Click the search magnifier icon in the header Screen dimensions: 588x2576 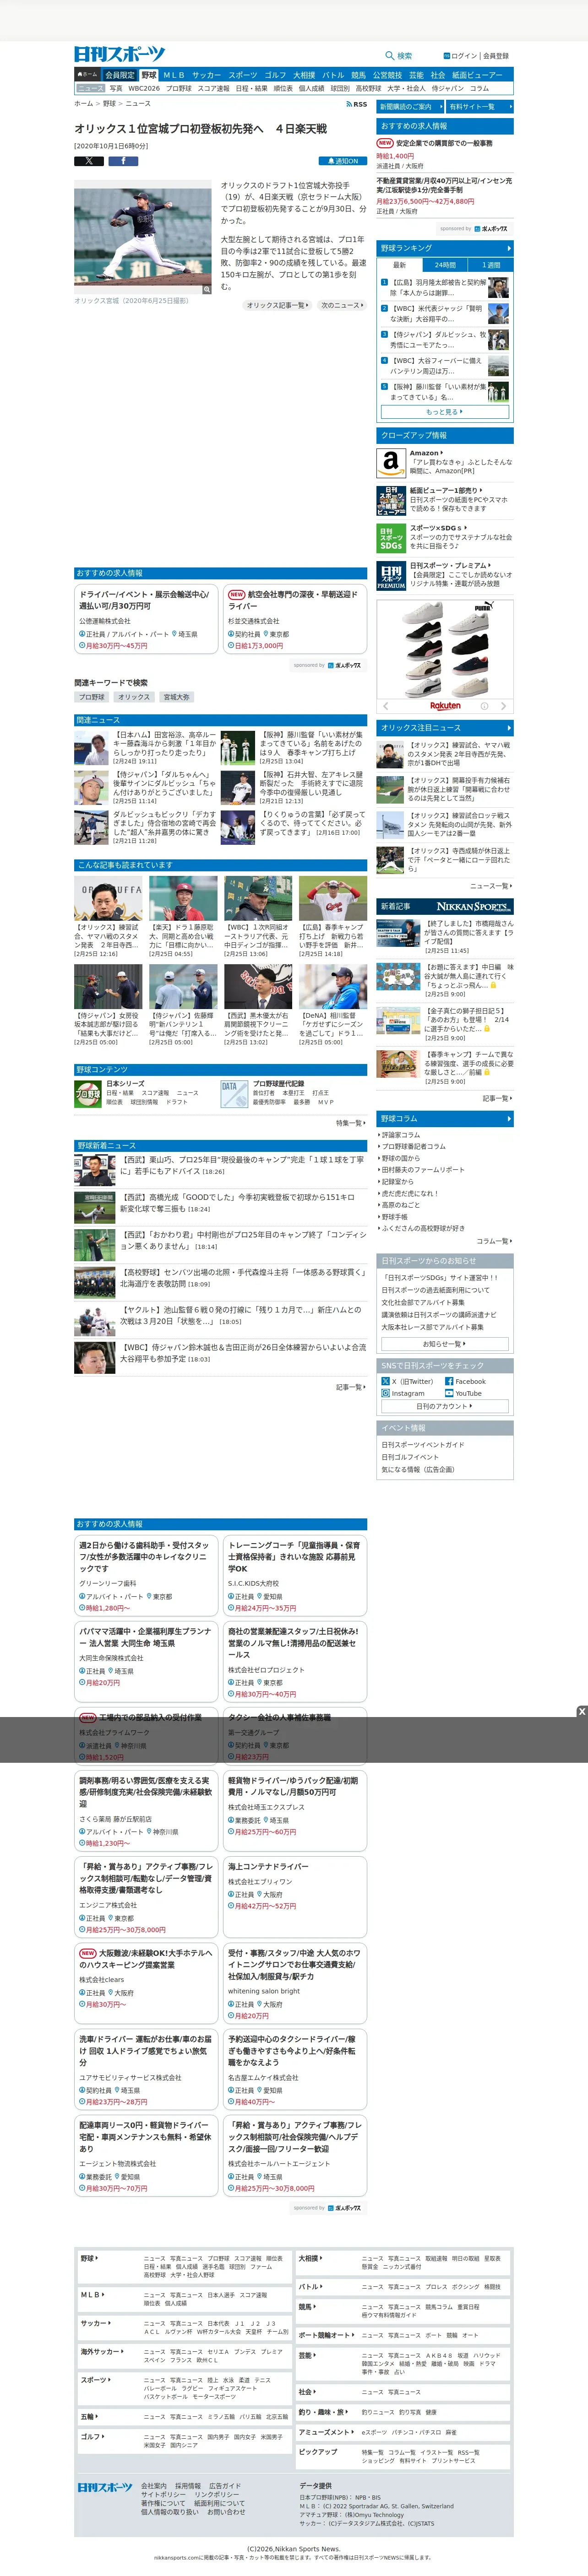tap(390, 56)
